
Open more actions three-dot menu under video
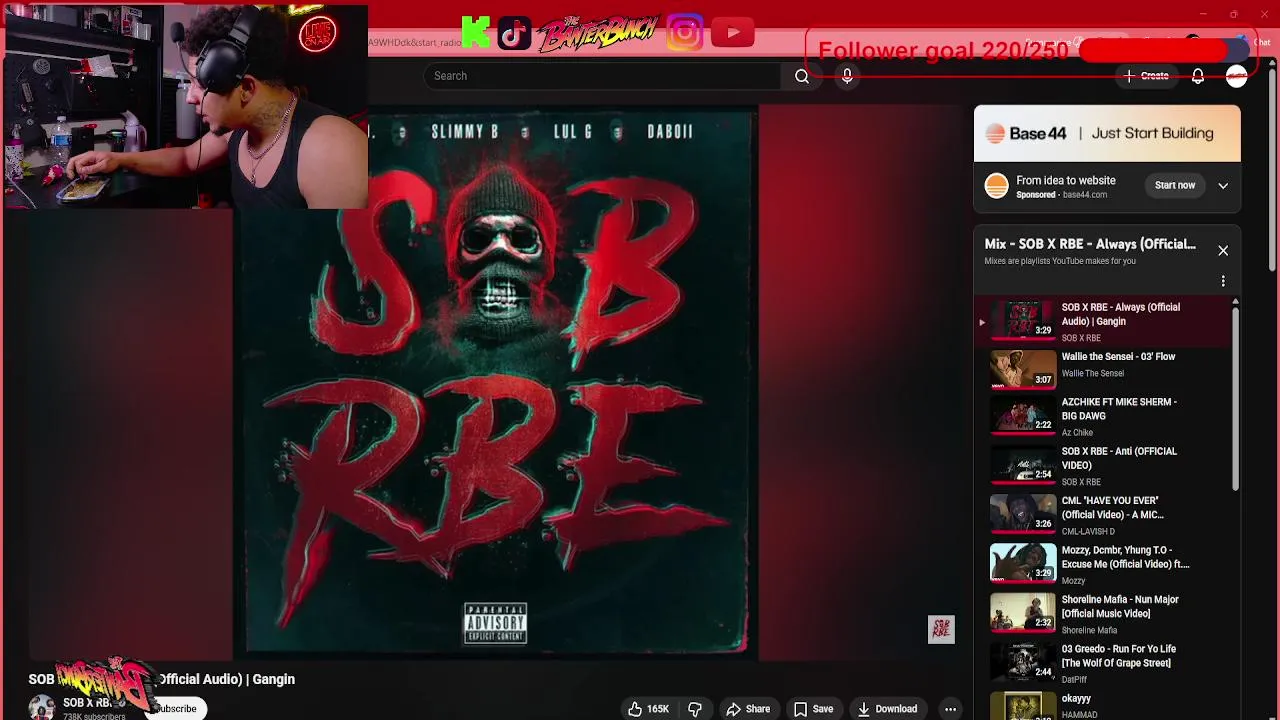pyautogui.click(x=950, y=709)
